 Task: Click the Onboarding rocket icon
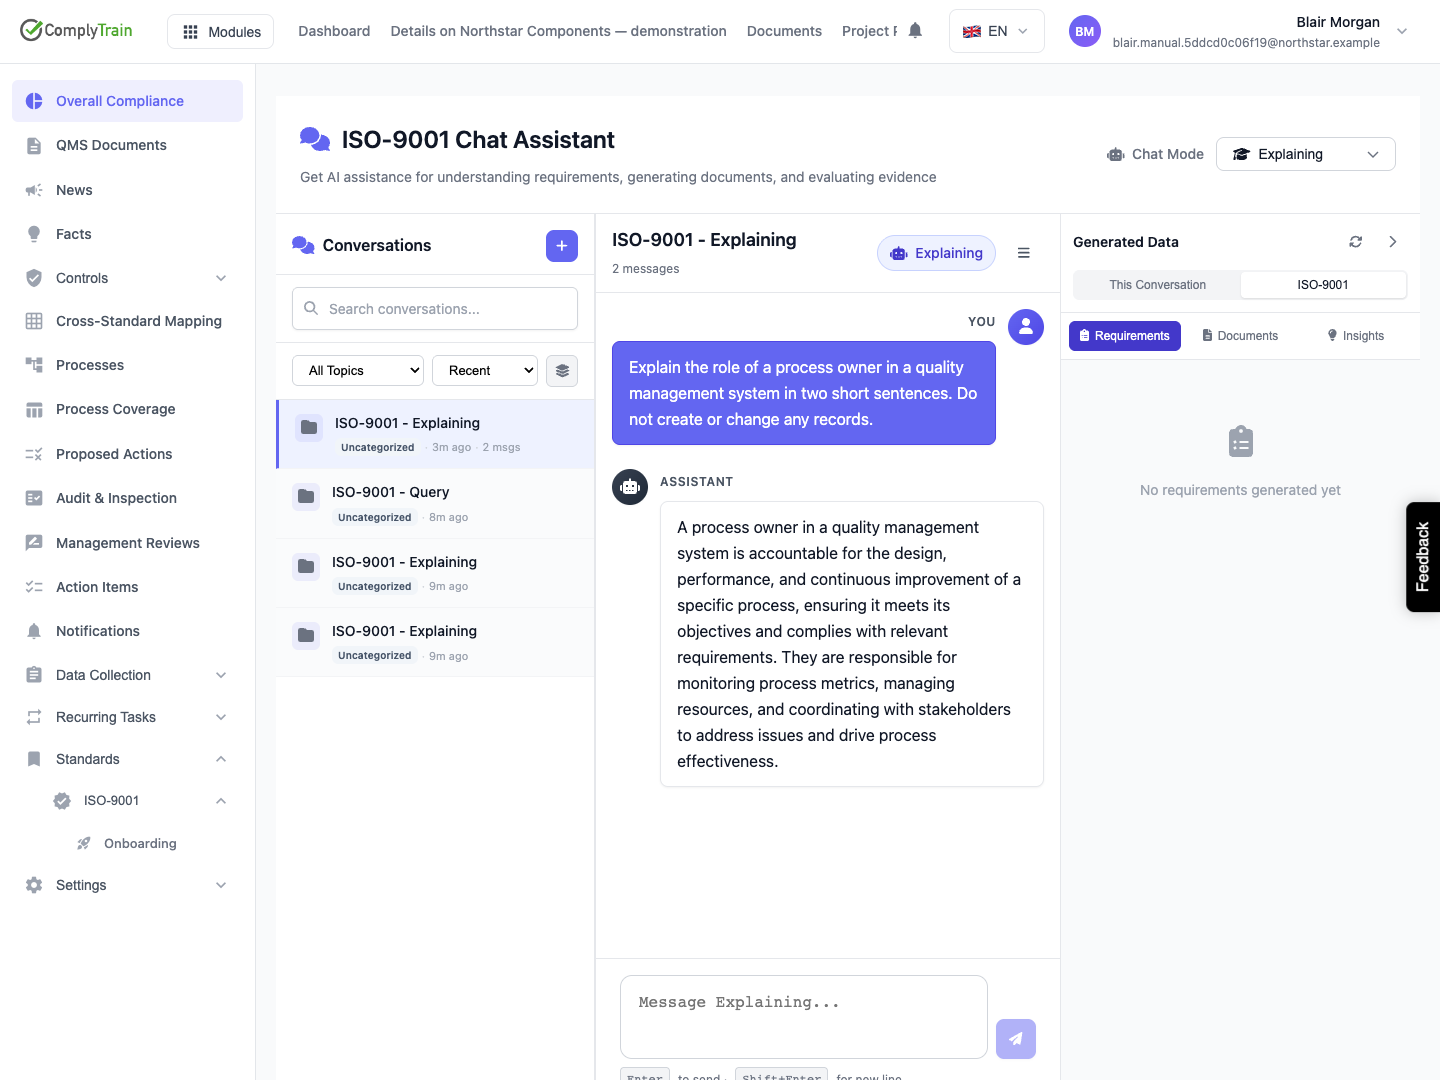[x=84, y=844]
